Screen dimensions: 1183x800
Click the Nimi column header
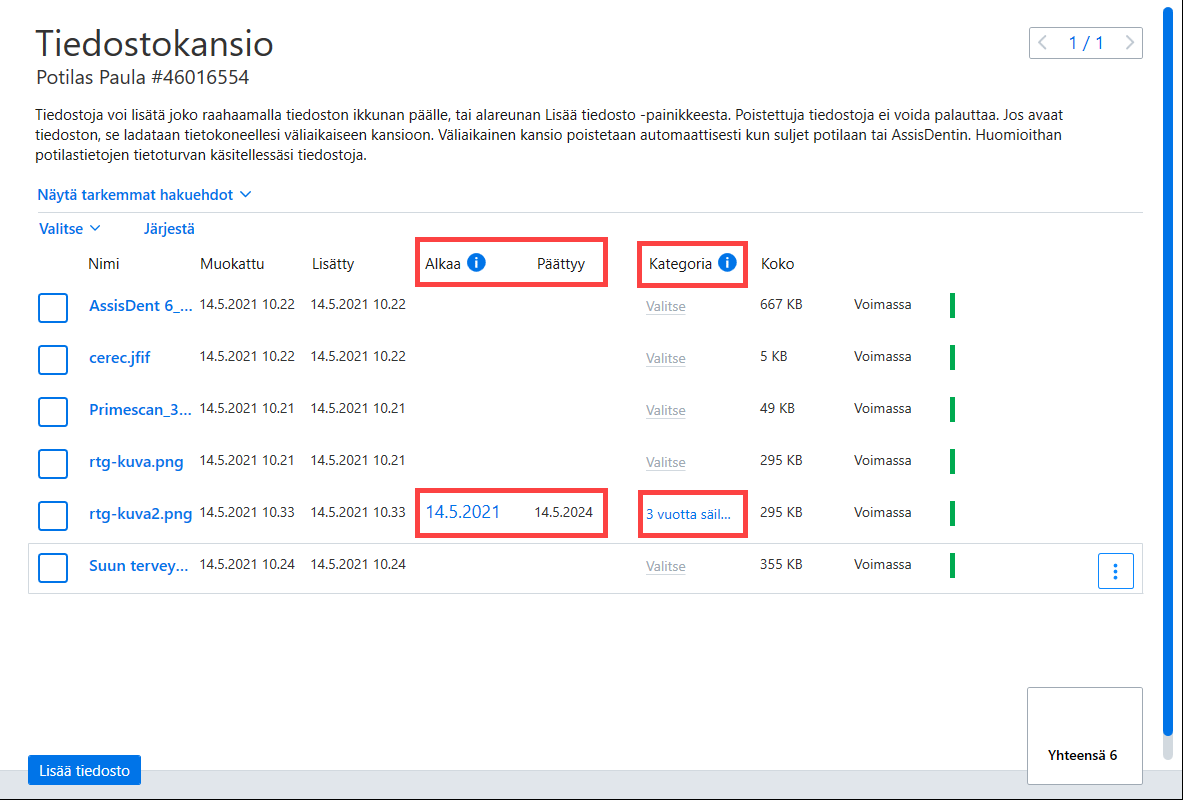[x=103, y=264]
